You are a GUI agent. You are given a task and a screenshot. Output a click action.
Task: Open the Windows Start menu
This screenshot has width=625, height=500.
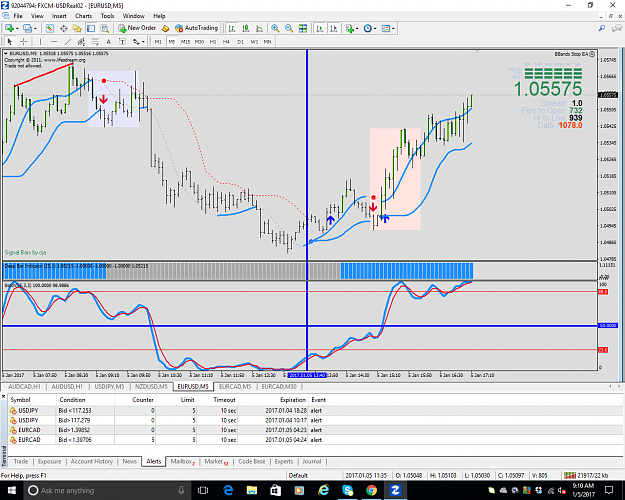click(11, 490)
